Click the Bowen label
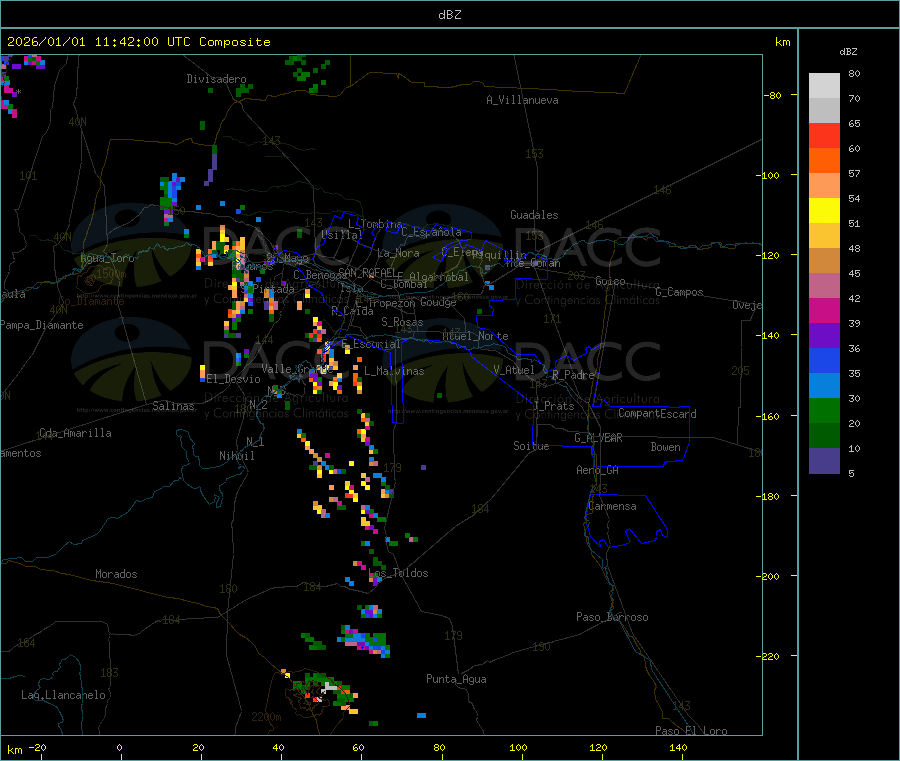900x761 pixels. 665,446
